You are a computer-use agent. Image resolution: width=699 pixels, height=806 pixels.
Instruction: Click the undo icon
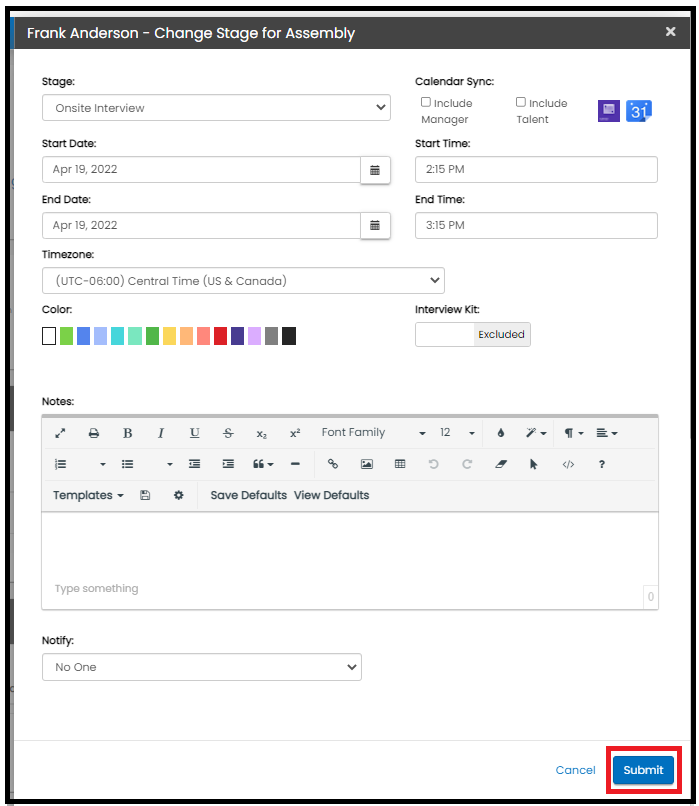tap(434, 464)
